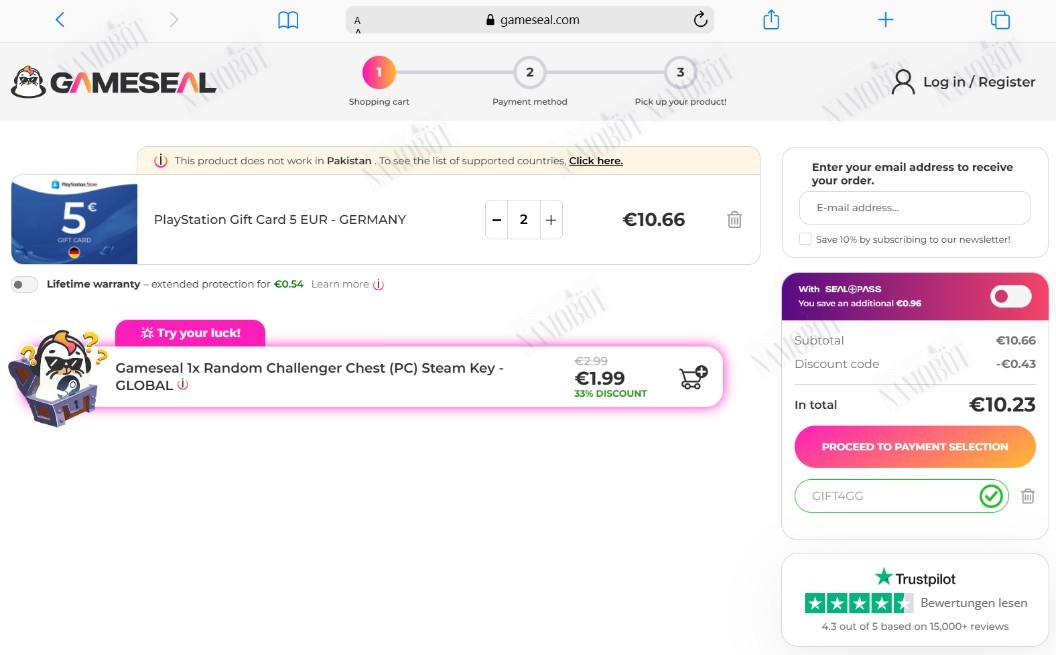Open supported countries Click here link
The image size is (1056, 655).
(x=596, y=161)
